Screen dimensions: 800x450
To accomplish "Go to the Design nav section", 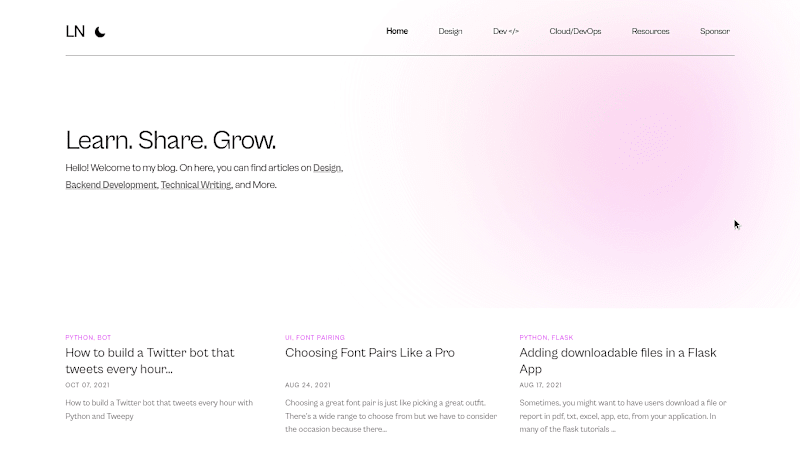I will click(x=450, y=31).
